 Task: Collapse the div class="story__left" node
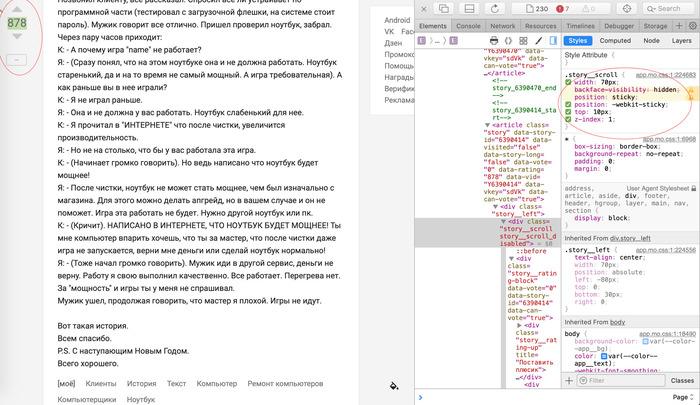495,208
